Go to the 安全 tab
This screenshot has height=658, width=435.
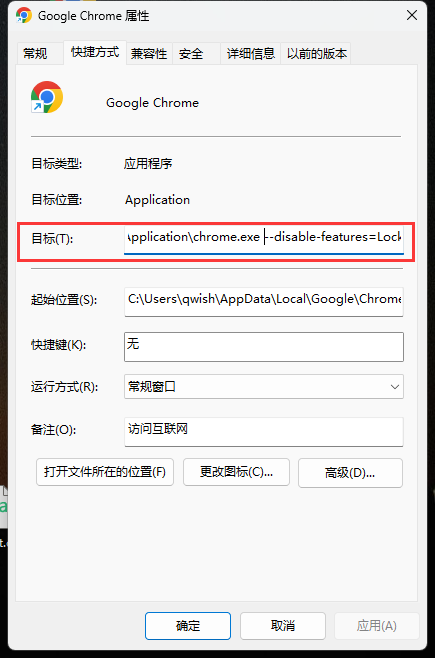point(191,54)
